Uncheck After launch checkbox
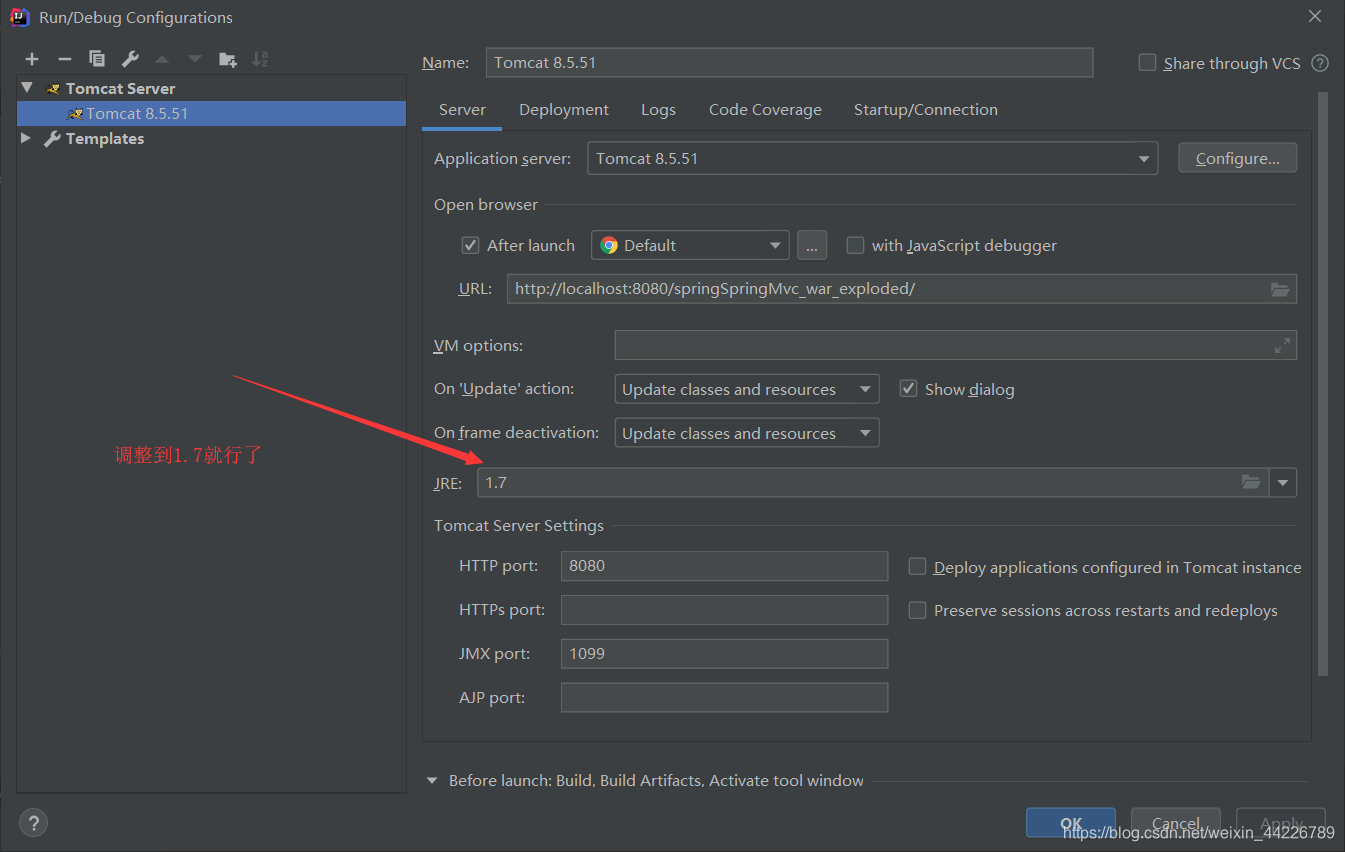The image size is (1345, 852). tap(470, 245)
